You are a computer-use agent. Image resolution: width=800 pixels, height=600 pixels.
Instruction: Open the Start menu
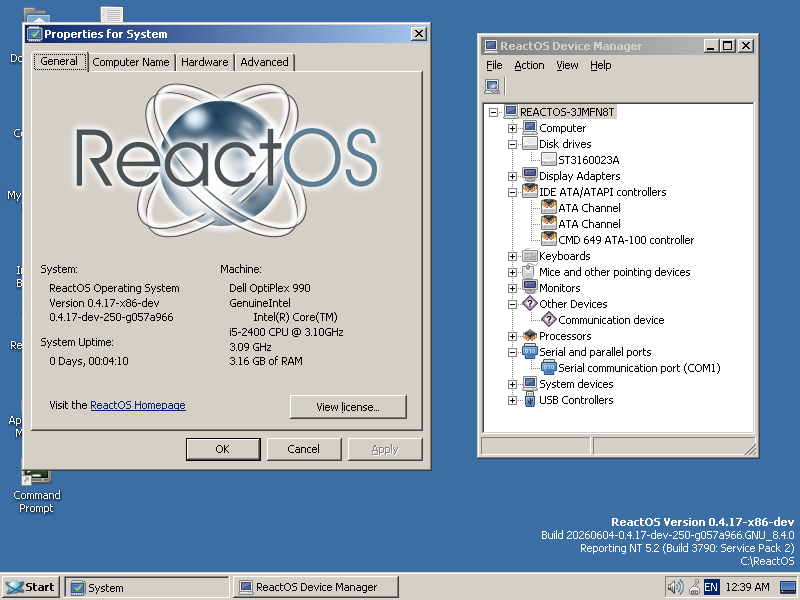[x=31, y=587]
